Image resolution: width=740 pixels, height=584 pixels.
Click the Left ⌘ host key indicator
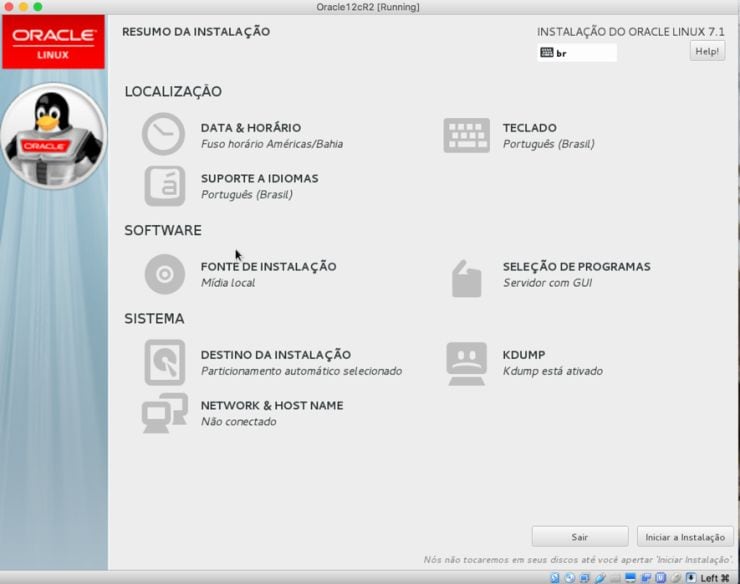[715, 578]
